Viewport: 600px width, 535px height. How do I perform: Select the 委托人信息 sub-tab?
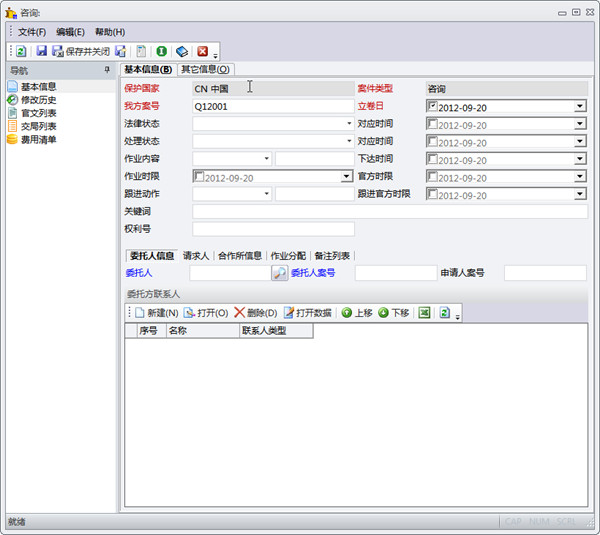152,256
